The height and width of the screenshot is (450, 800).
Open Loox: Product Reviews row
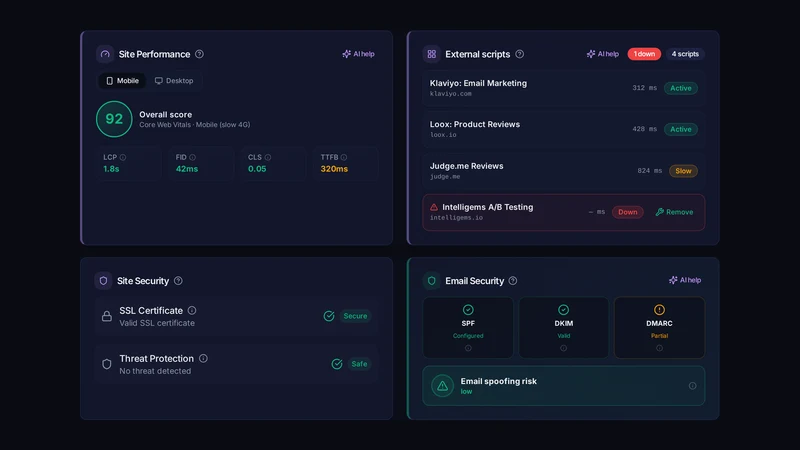point(564,130)
